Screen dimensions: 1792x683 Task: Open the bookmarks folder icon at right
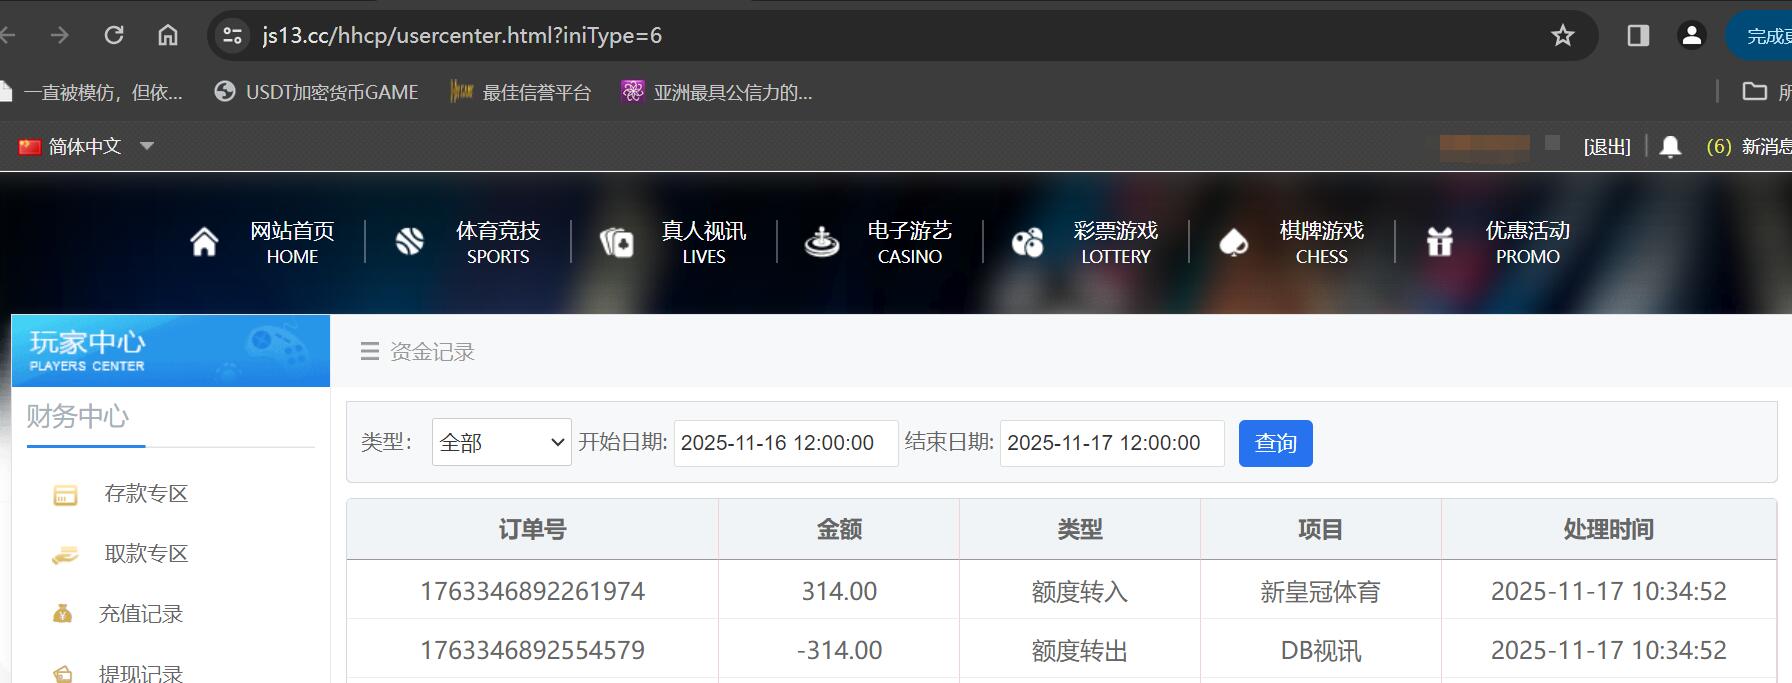click(1755, 92)
